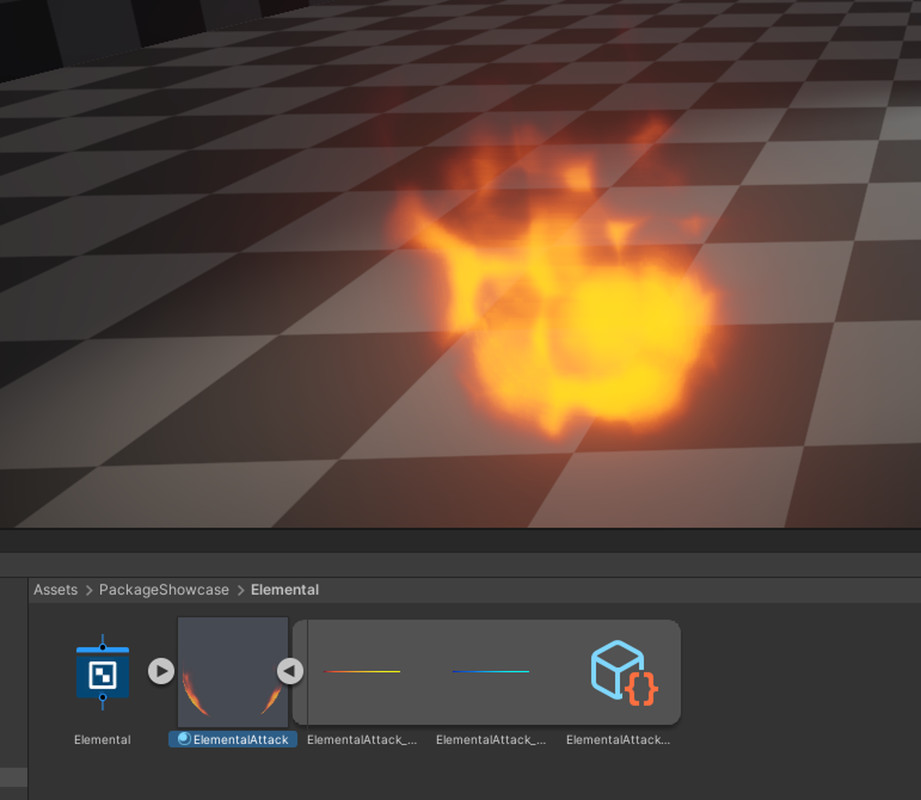Screen dimensions: 921x800
Task: Click the Elemental breadcrumb label
Action: [x=285, y=590]
